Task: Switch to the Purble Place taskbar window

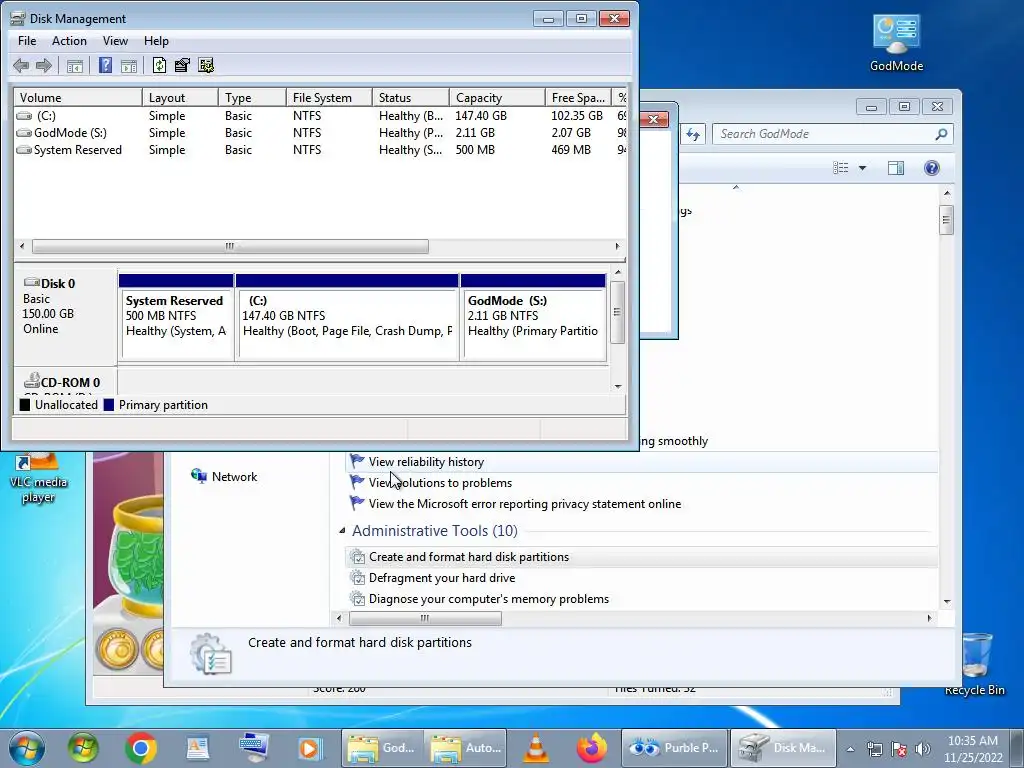Action: [674, 748]
